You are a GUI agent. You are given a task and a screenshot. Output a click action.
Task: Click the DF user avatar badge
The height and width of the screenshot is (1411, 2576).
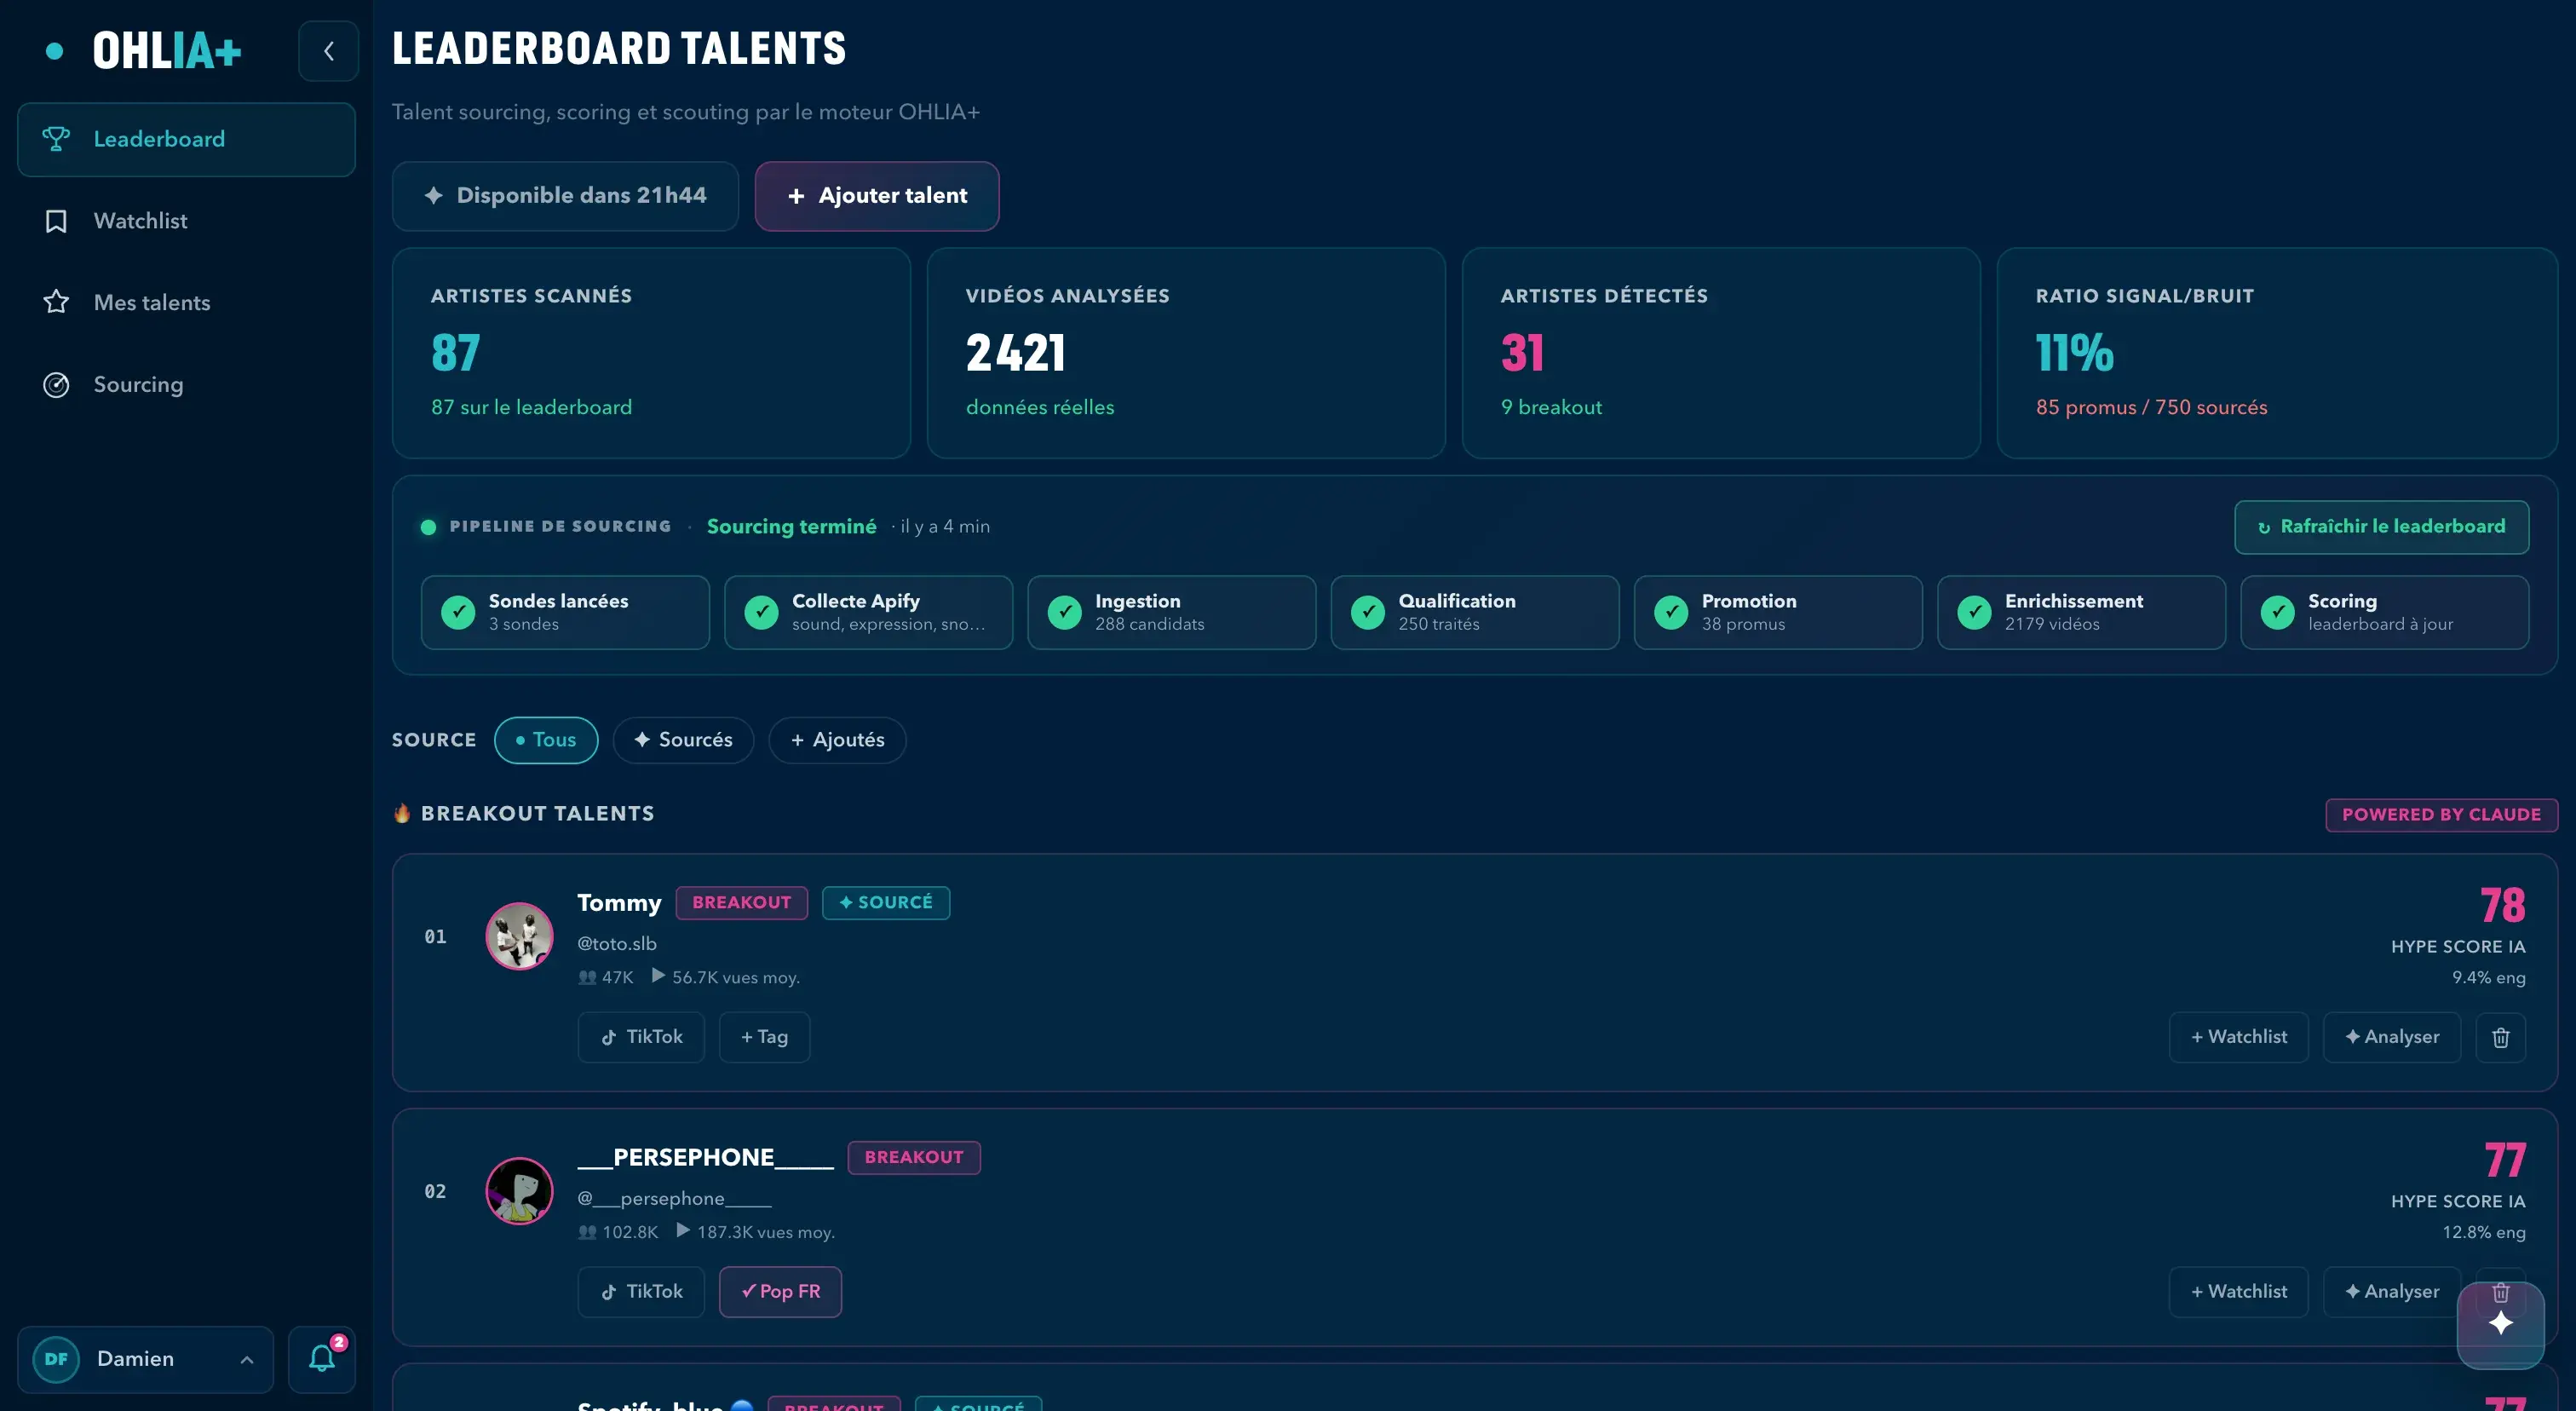tap(56, 1359)
